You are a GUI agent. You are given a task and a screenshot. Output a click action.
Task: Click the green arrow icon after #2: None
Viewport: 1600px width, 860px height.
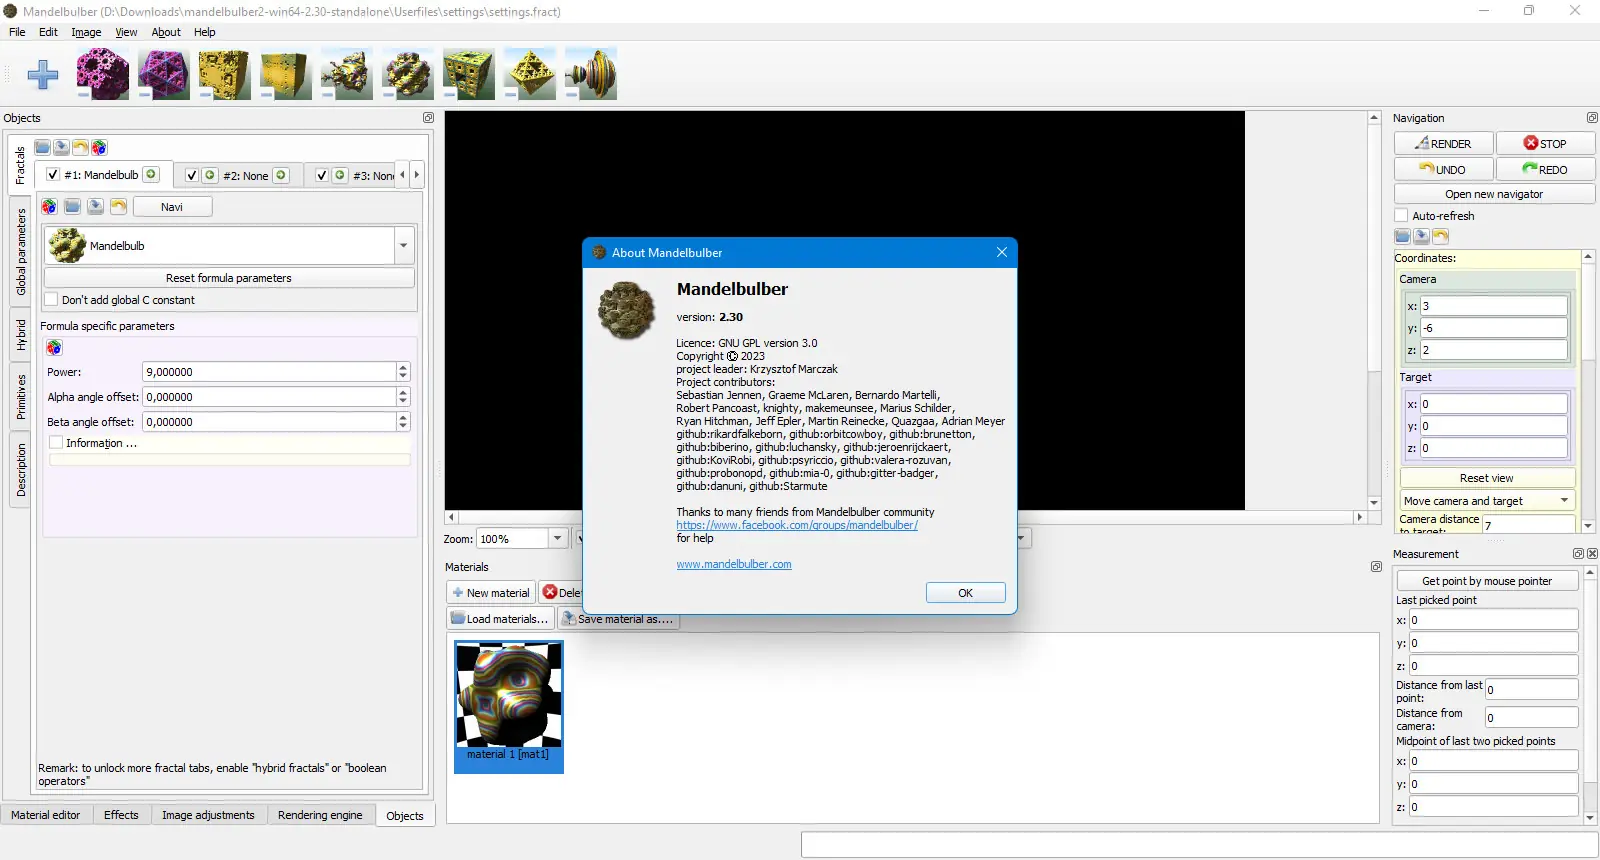[x=281, y=175]
